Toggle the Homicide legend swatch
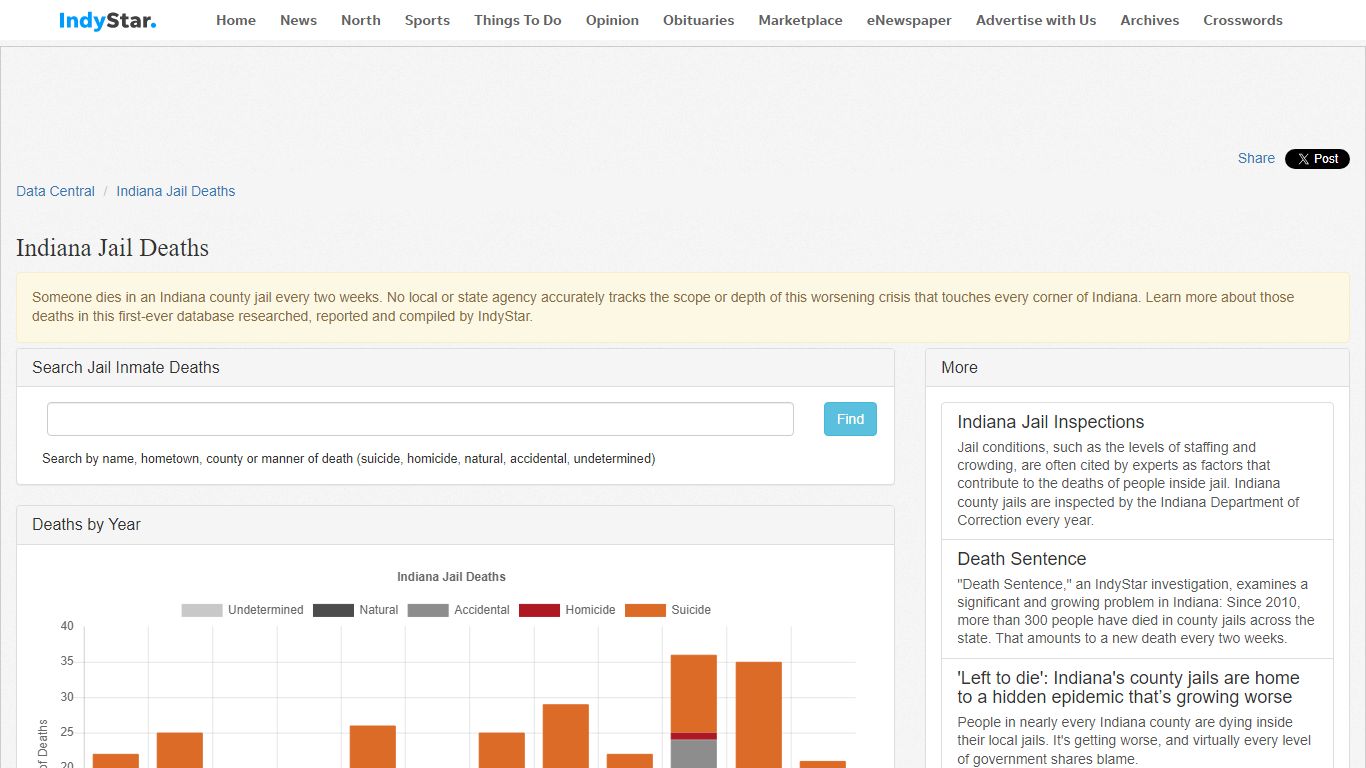 [539, 610]
